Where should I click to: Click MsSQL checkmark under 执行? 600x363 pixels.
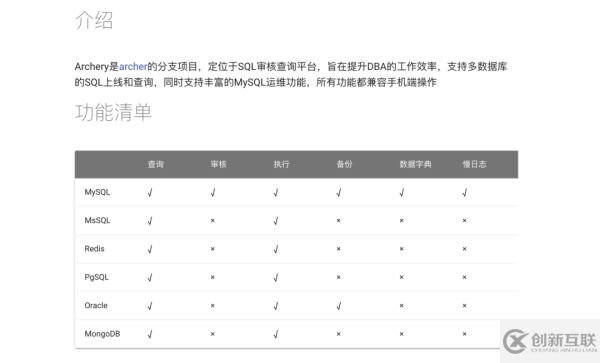[276, 221]
